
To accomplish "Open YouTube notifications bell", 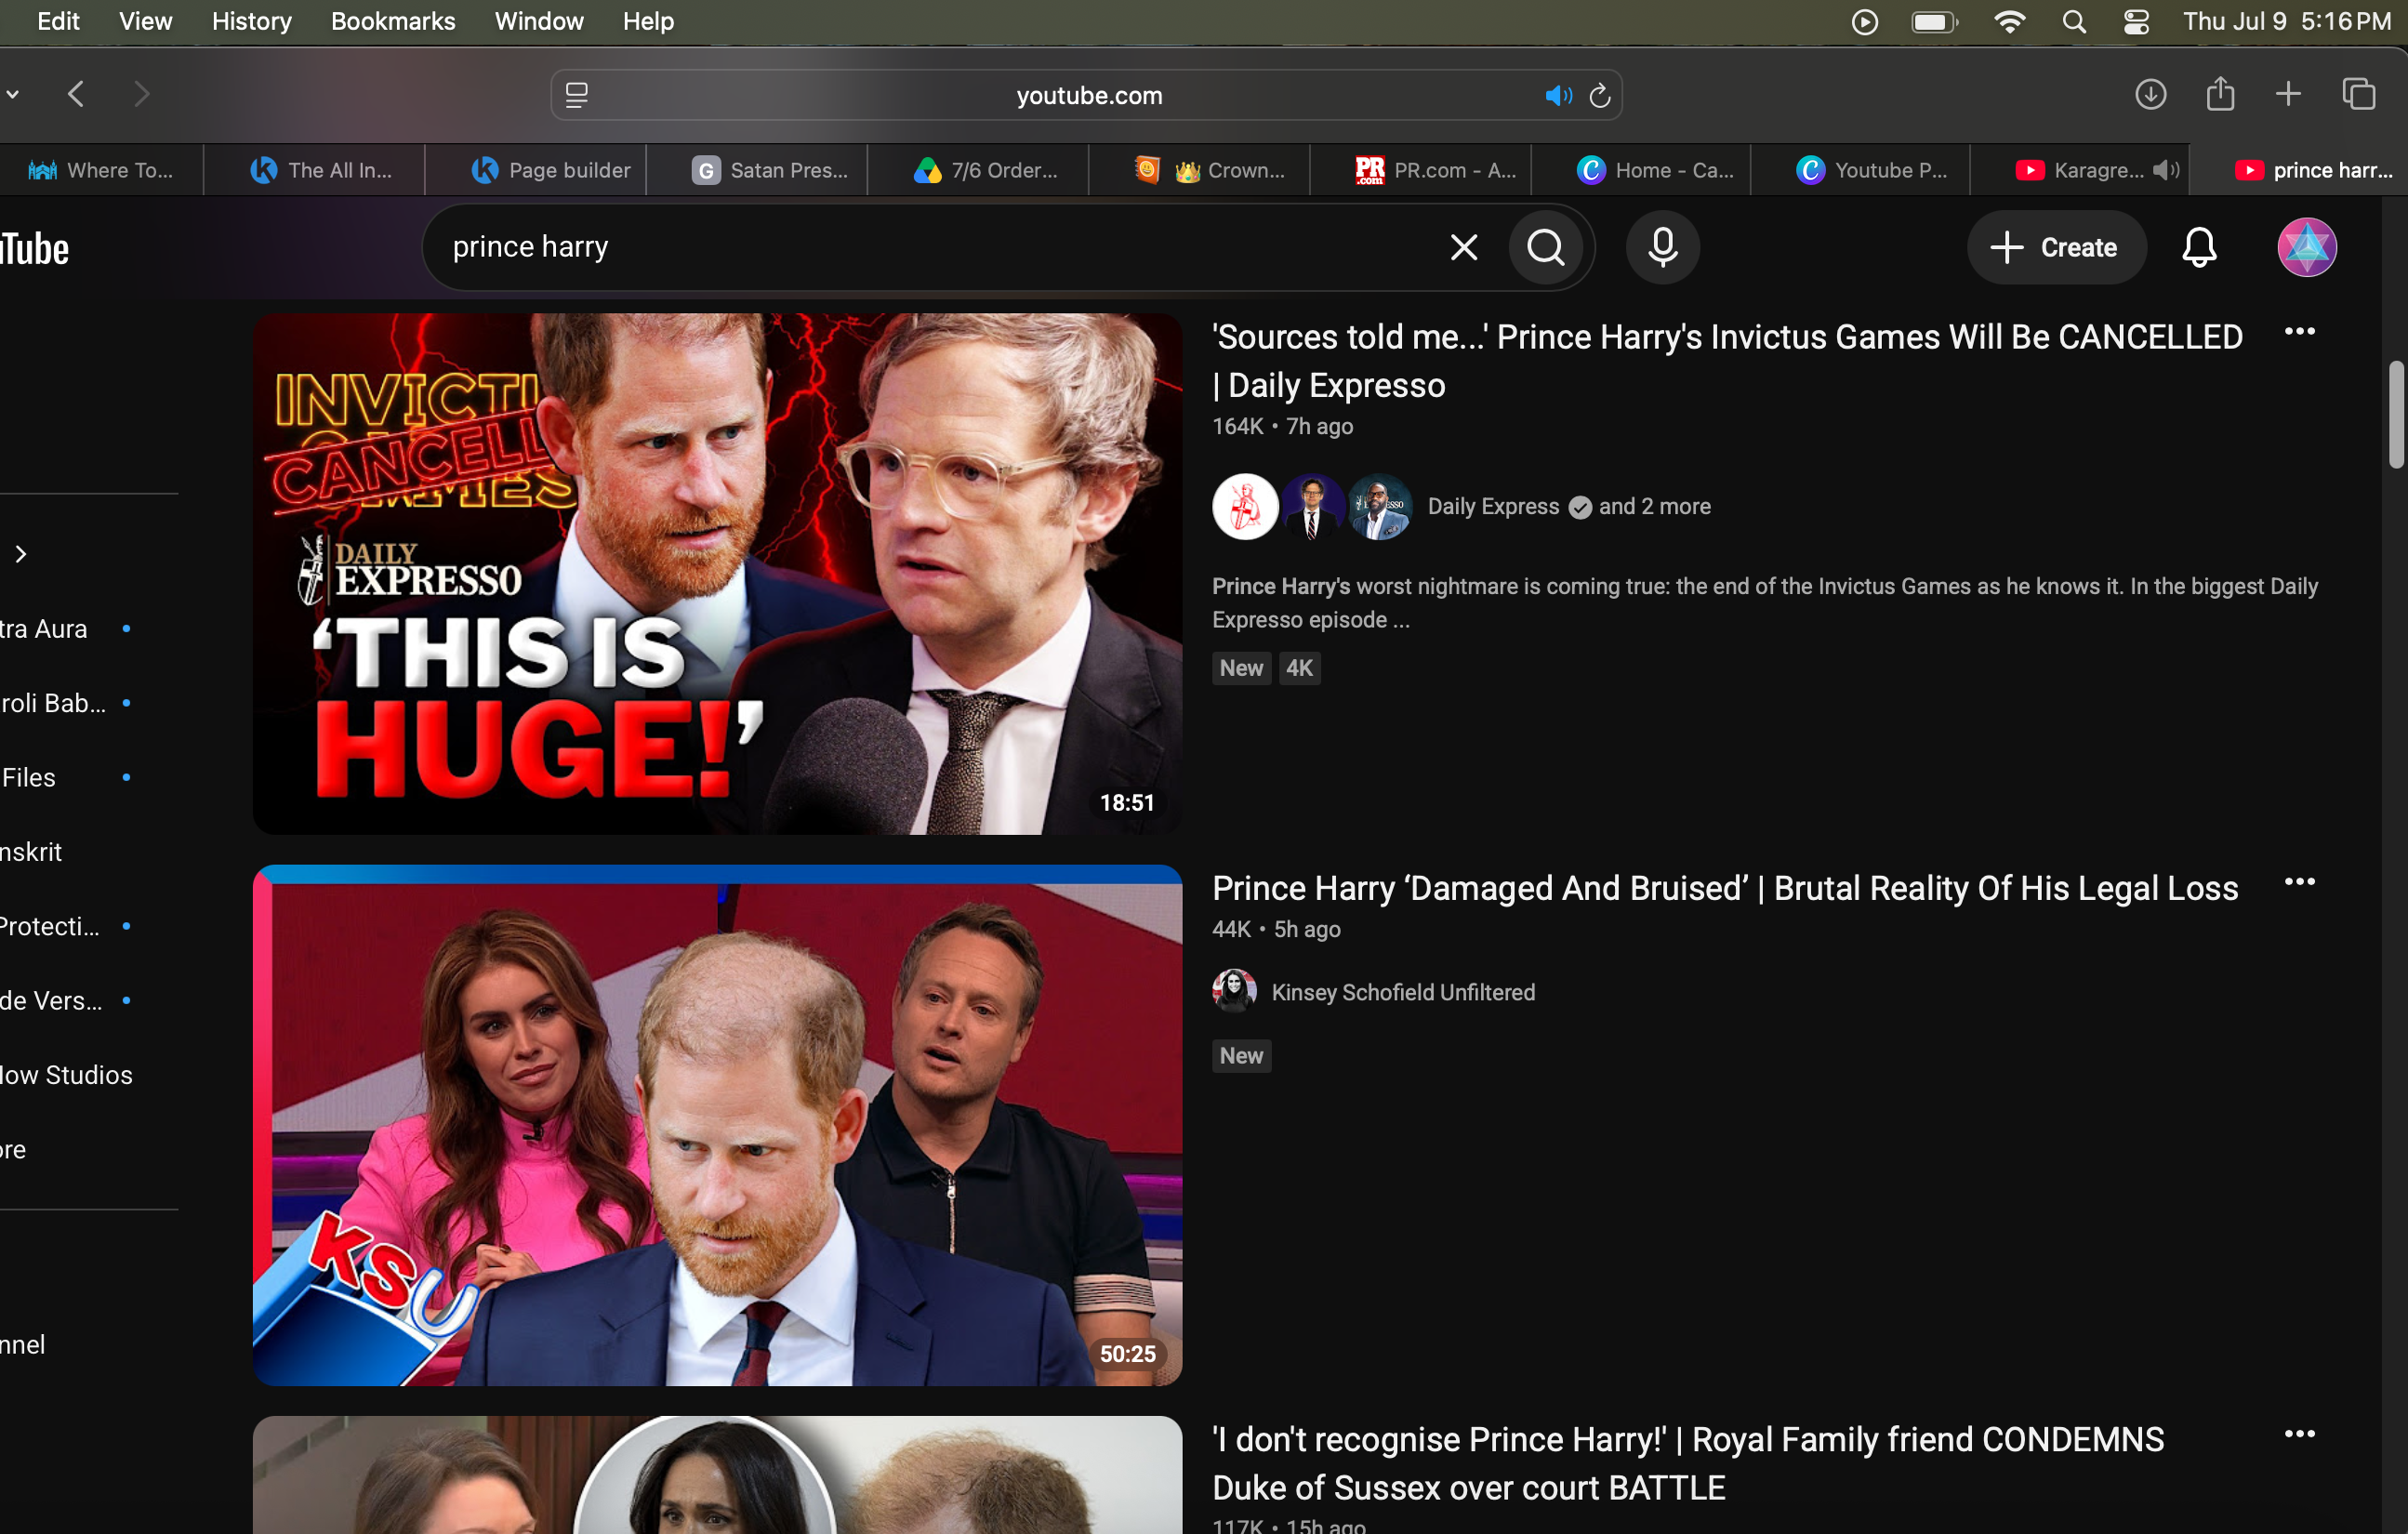I will coord(2199,247).
